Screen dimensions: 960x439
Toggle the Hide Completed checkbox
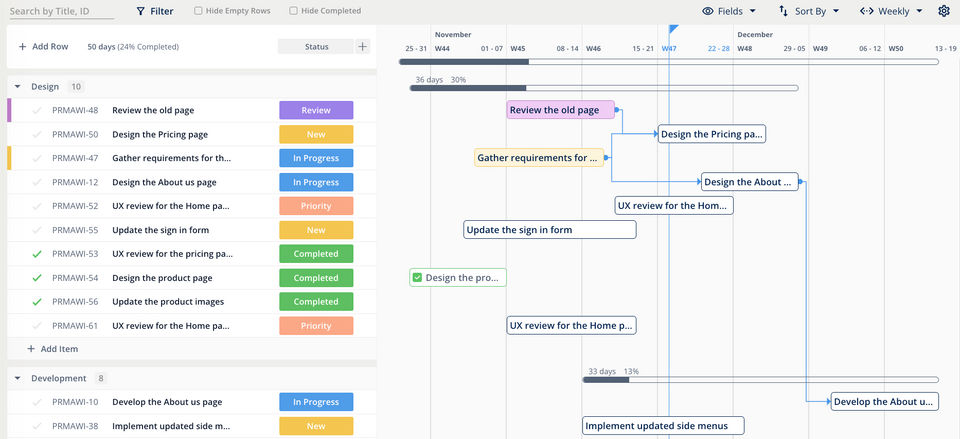(293, 11)
